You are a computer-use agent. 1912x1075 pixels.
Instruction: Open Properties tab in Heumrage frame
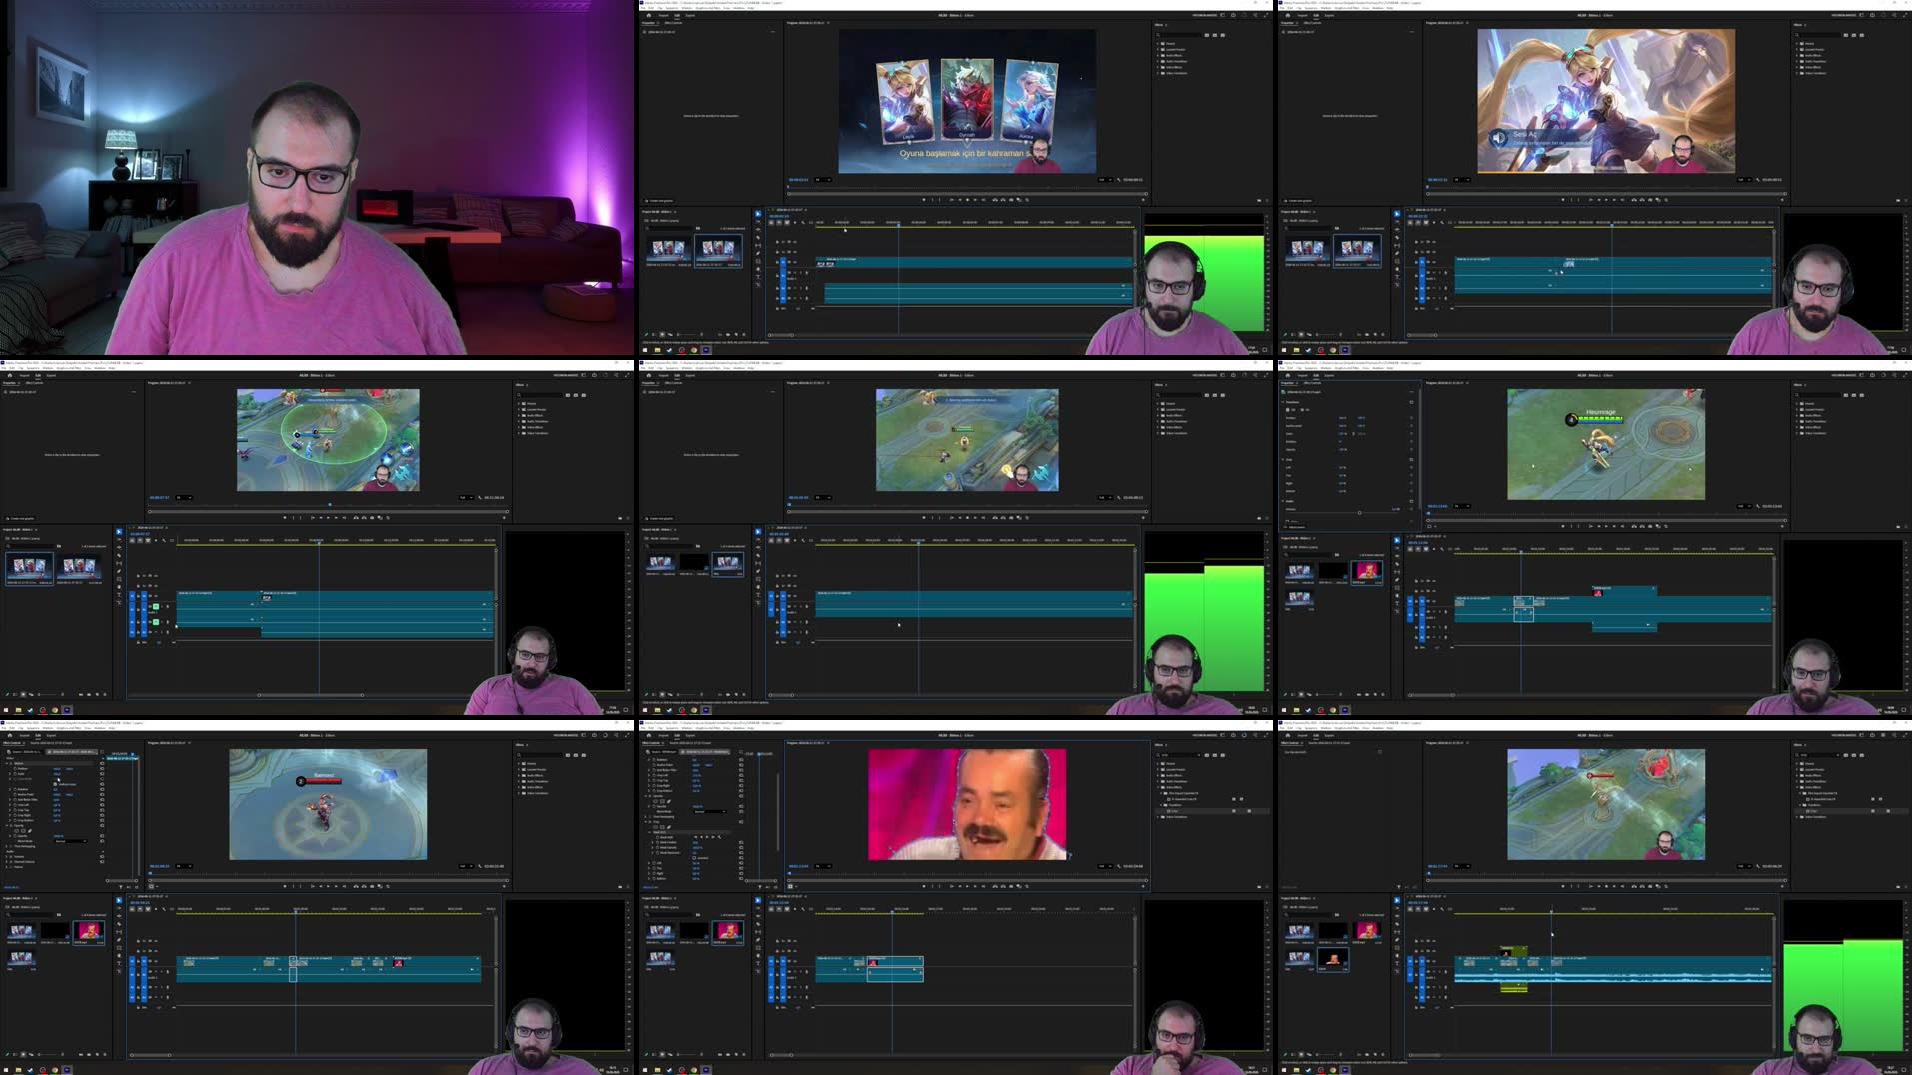coord(1287,383)
